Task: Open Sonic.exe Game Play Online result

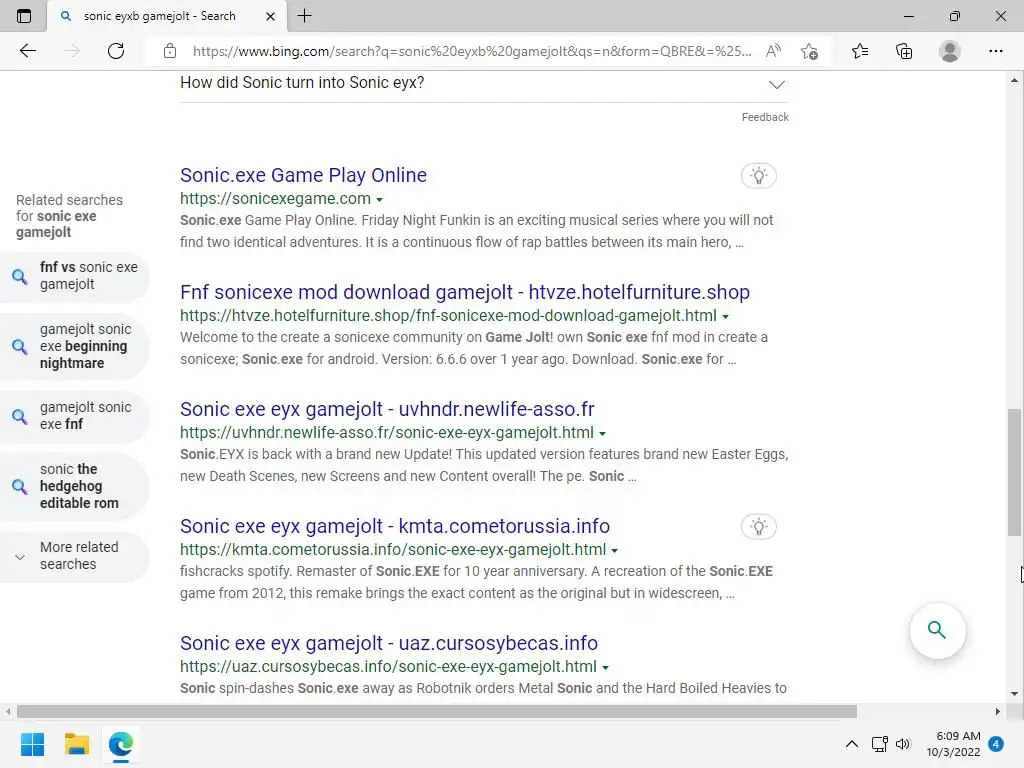Action: [303, 175]
